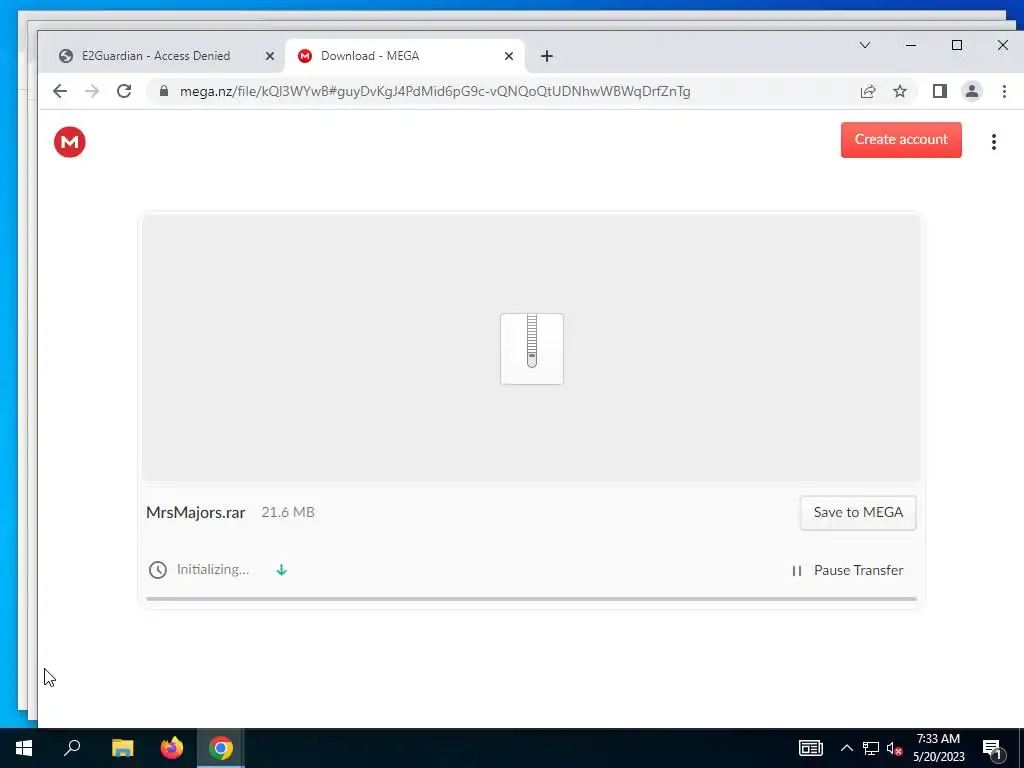
Task: Open the network status tray icon
Action: (x=871, y=748)
